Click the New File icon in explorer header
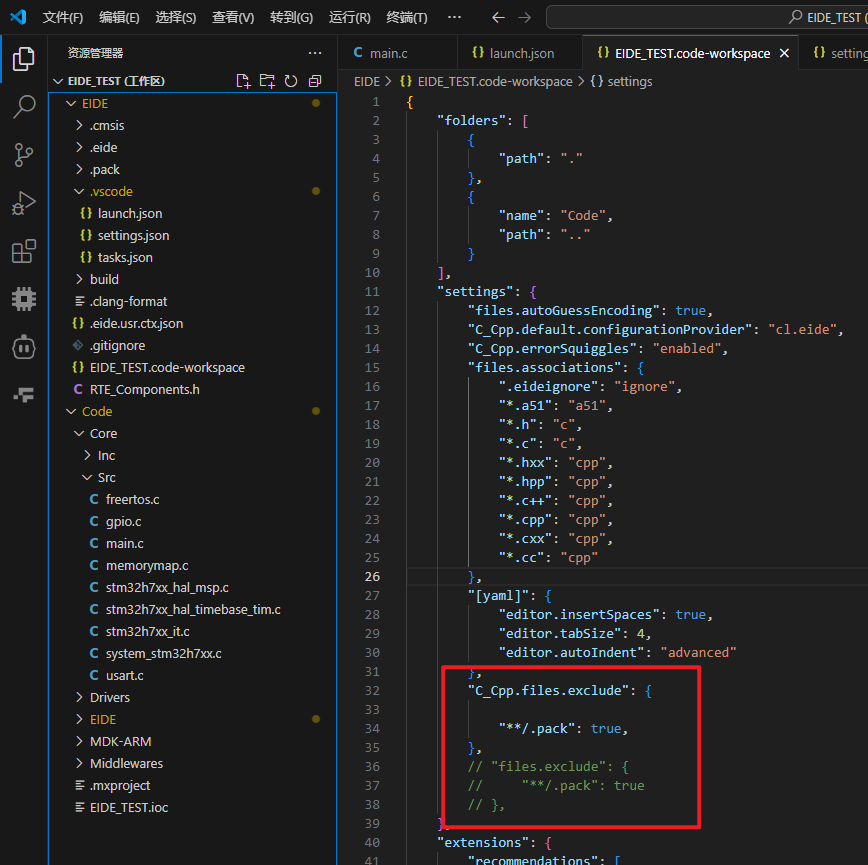 (x=243, y=81)
